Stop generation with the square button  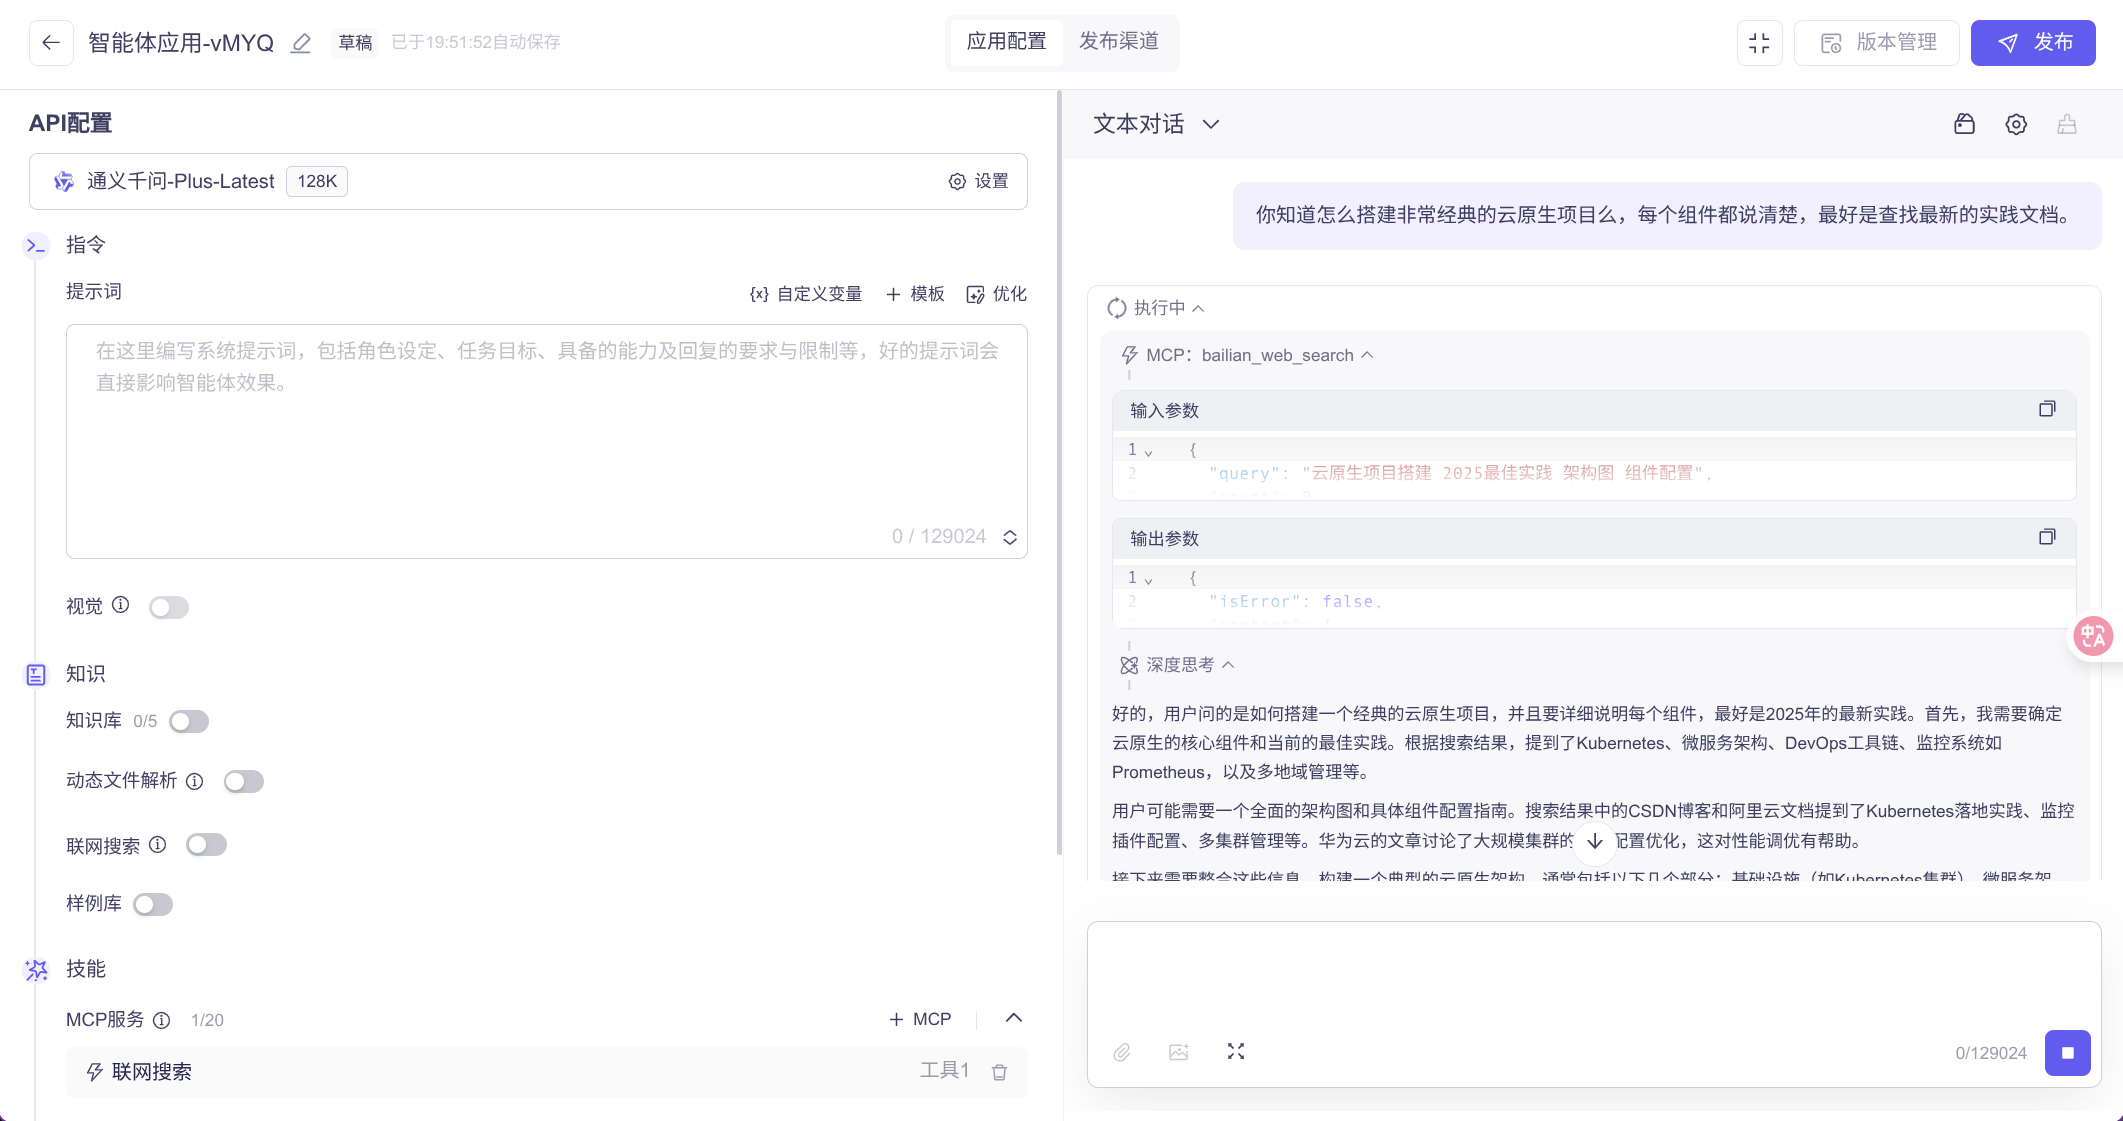point(2067,1053)
